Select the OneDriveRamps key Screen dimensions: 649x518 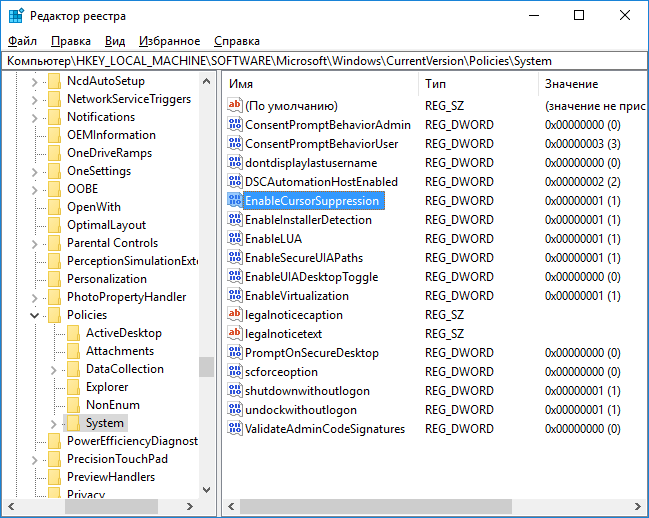tap(109, 153)
